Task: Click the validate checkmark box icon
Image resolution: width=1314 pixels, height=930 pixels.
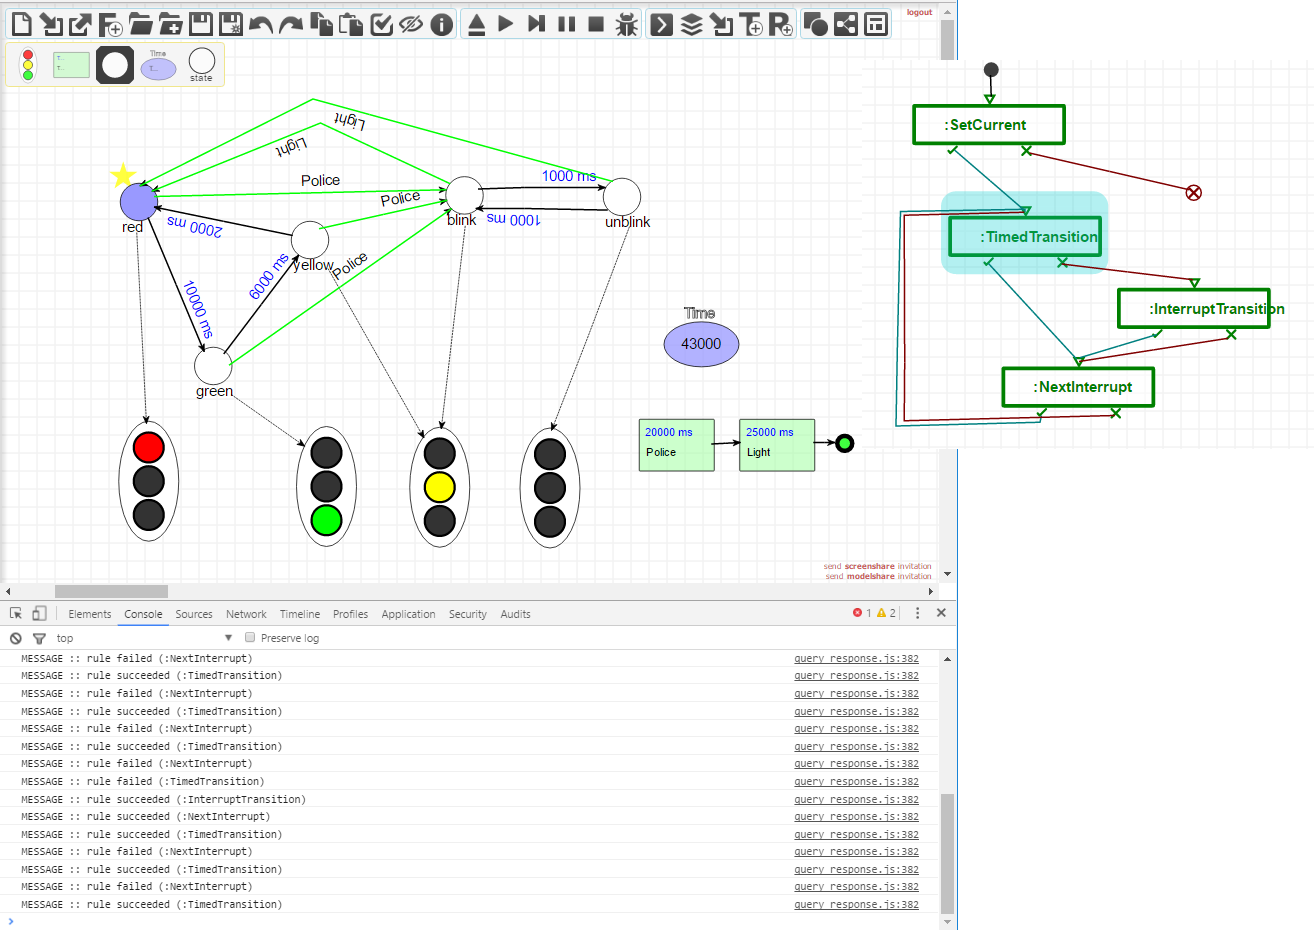Action: tap(381, 24)
